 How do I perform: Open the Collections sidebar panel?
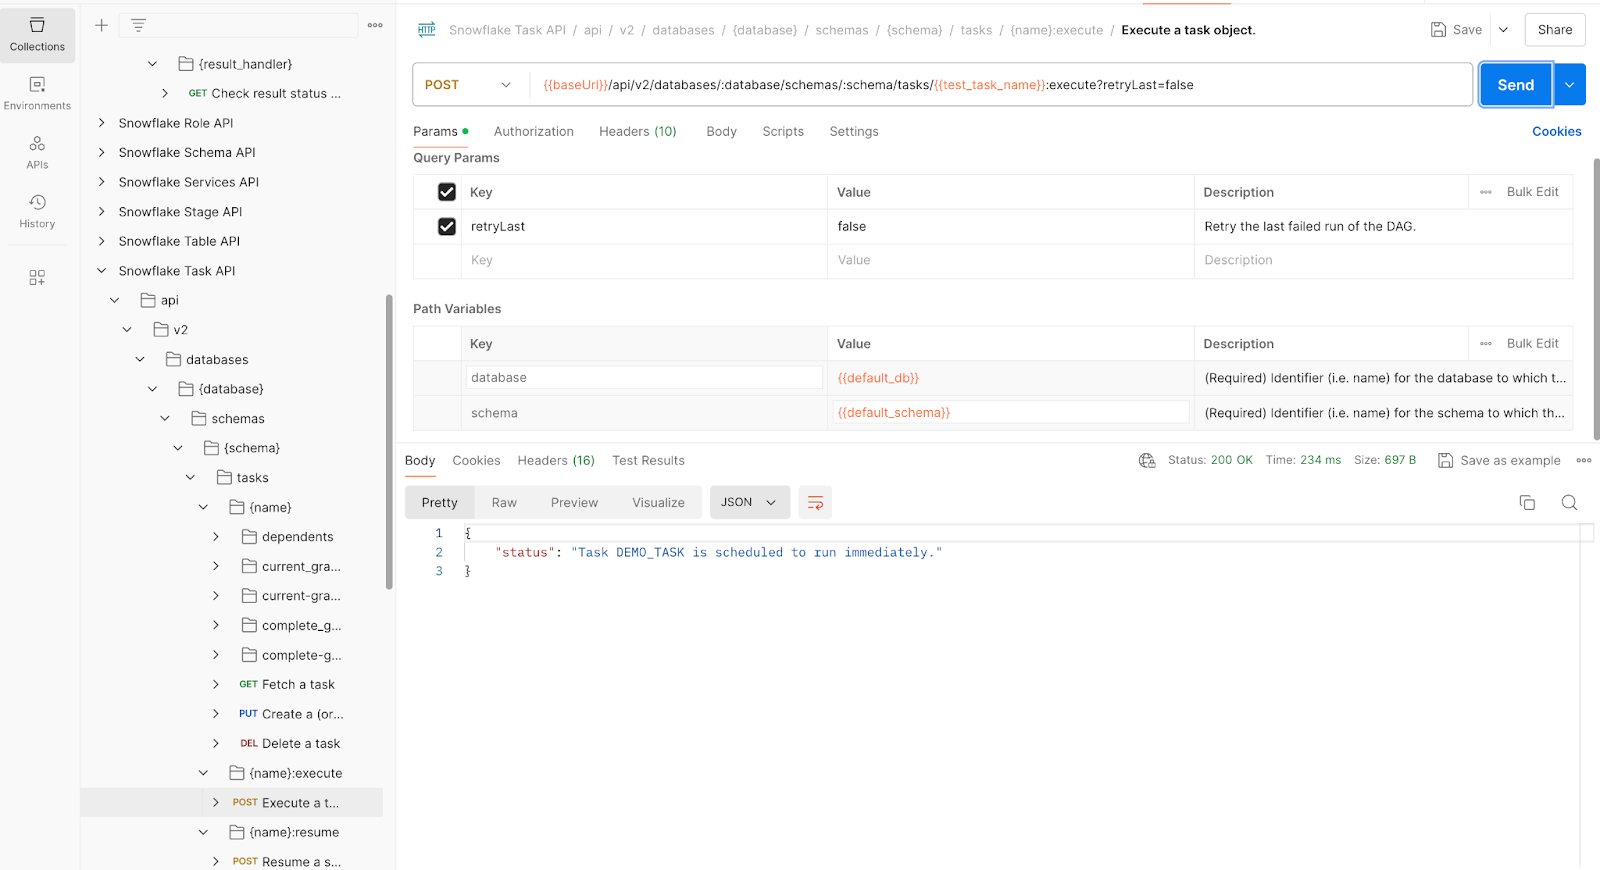coord(37,34)
